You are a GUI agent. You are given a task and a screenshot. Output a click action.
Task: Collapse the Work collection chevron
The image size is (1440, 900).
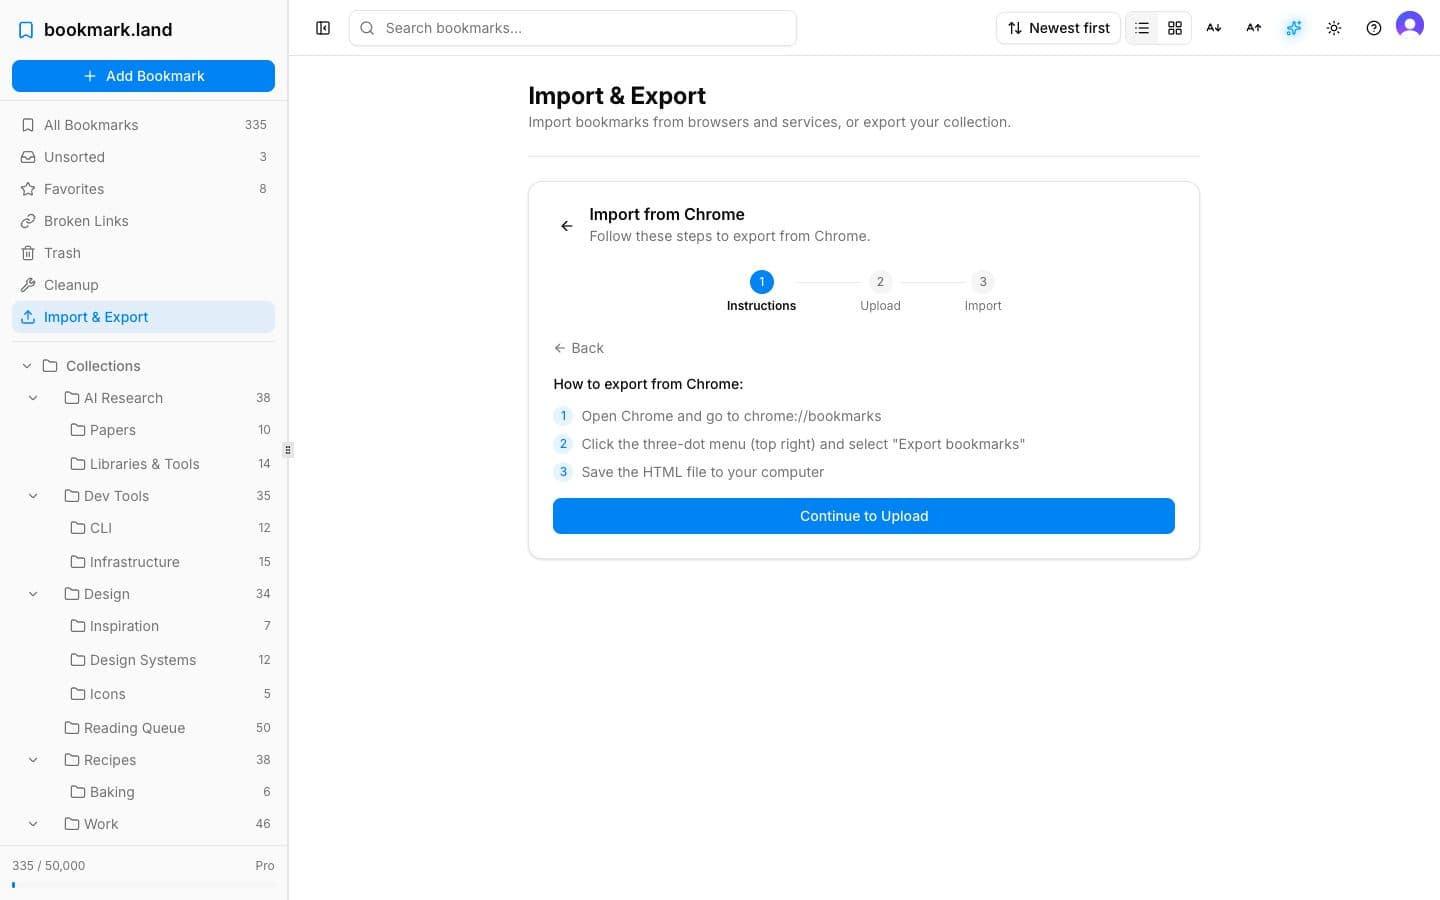[x=33, y=824]
